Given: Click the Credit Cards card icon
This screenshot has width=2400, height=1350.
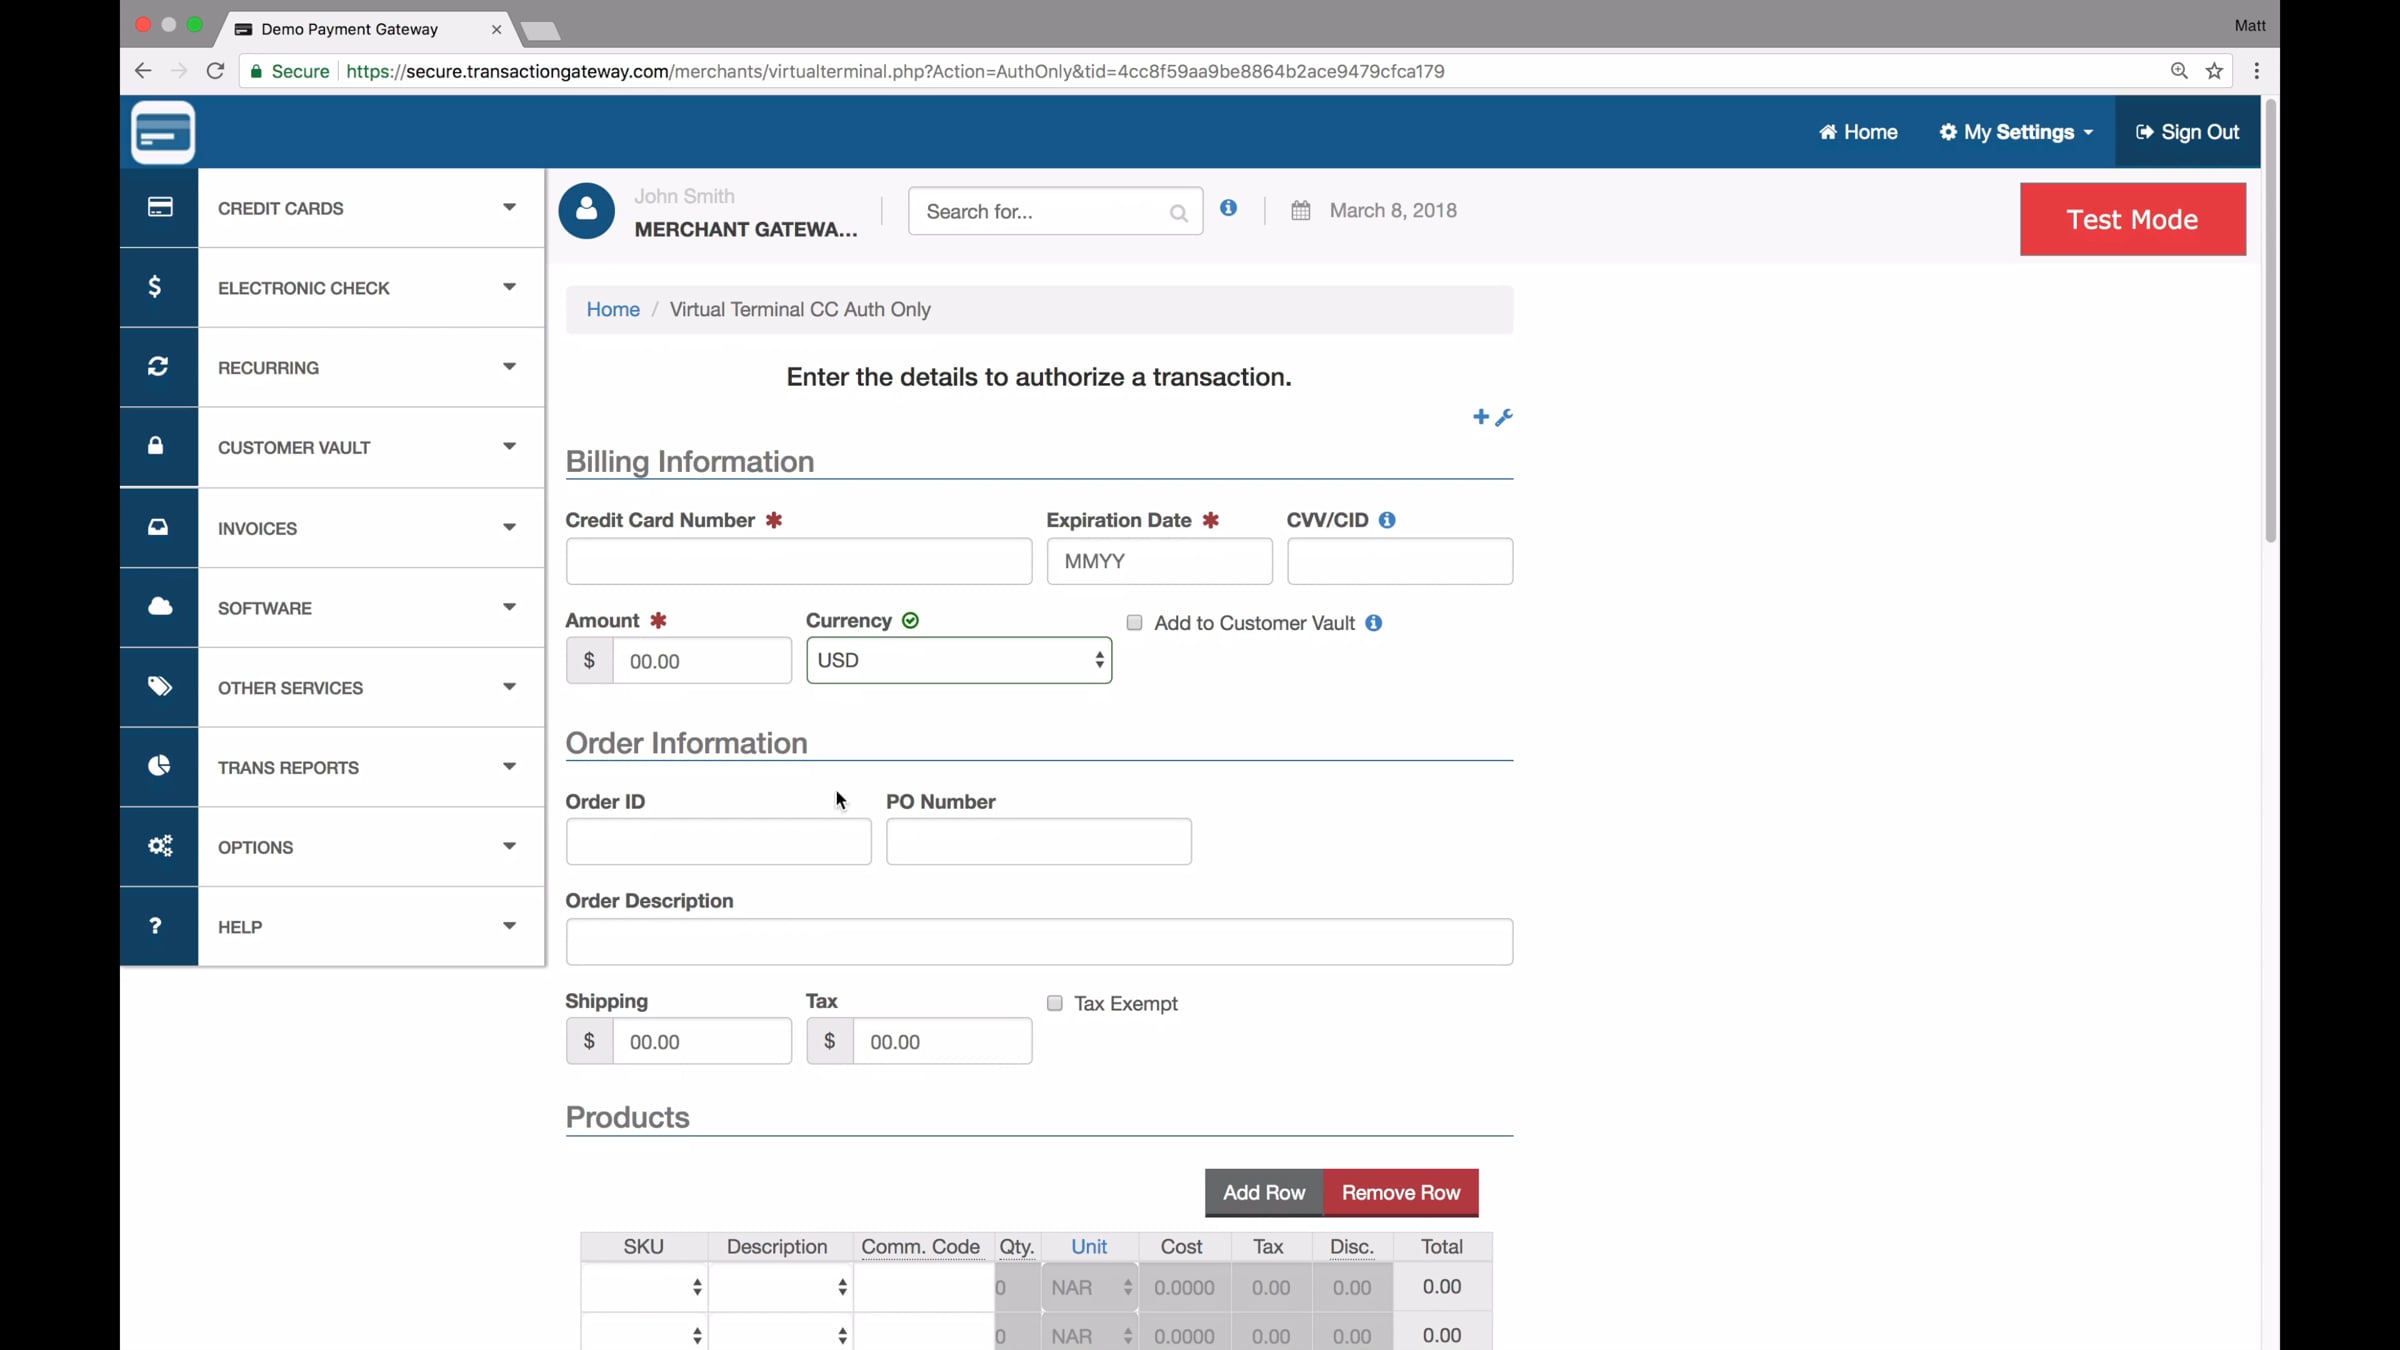Looking at the screenshot, I should [160, 207].
